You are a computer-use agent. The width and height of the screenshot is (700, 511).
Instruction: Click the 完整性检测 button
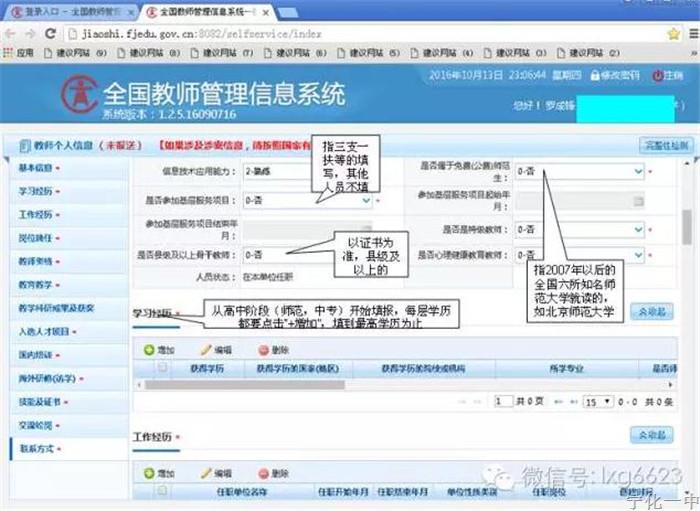(667, 145)
